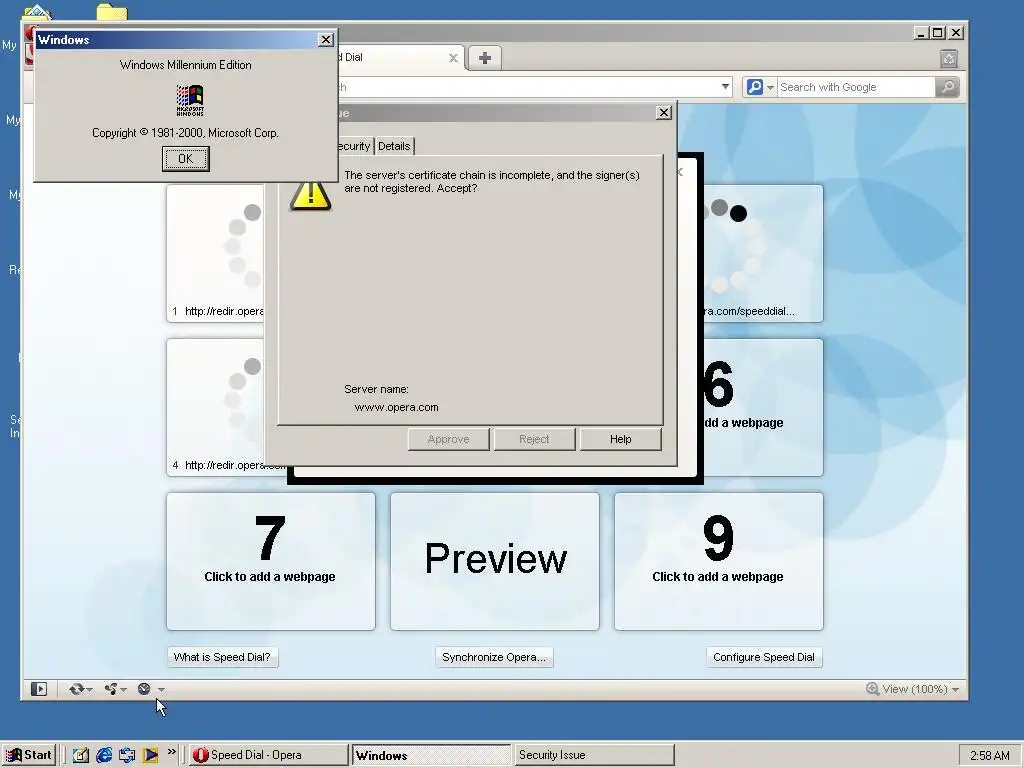Image resolution: width=1024 pixels, height=768 pixels.
Task: Open the search engine selector dropdown
Action: coord(771,88)
